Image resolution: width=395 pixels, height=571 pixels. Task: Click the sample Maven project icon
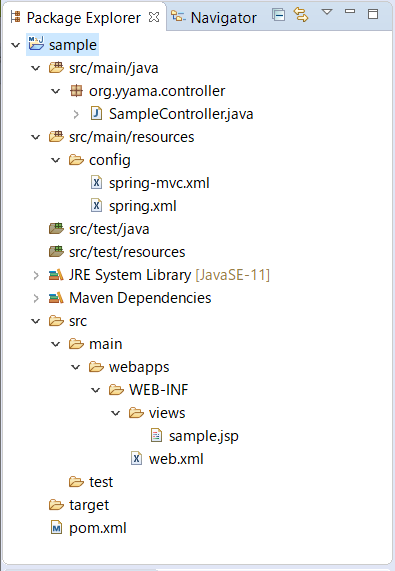pyautogui.click(x=36, y=44)
